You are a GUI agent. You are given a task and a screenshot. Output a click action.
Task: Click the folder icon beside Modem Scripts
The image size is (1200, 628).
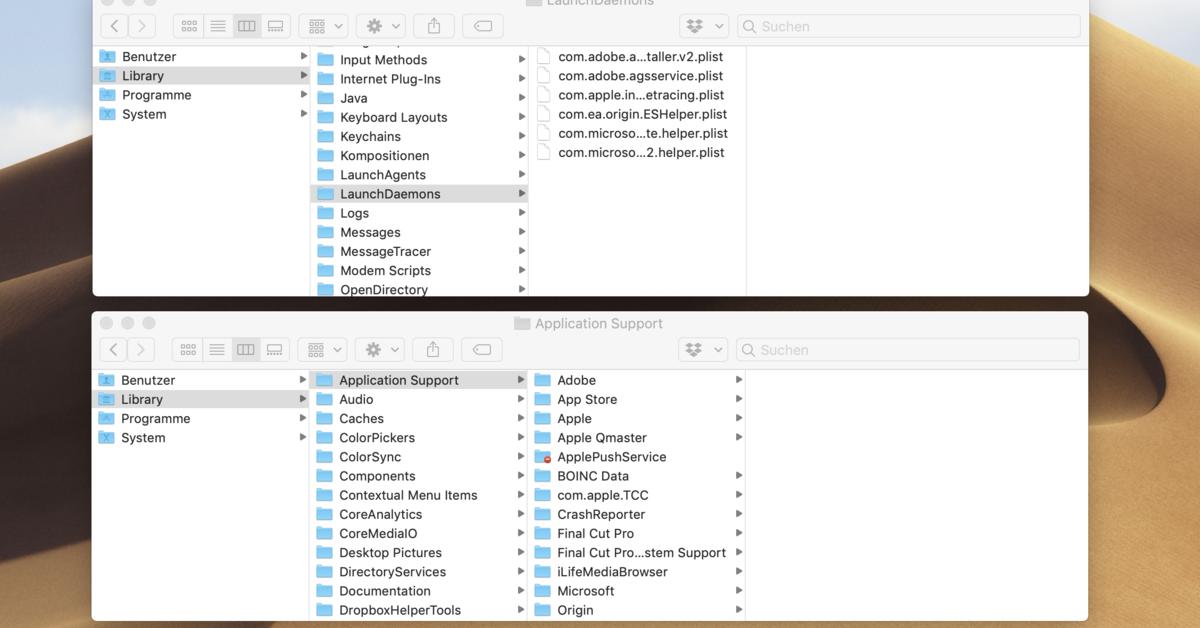[x=325, y=271]
